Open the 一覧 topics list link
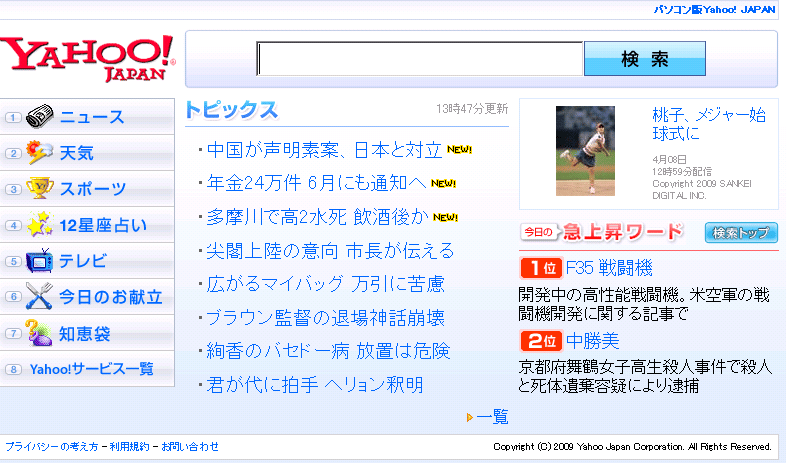The width and height of the screenshot is (786, 463). 492,417
